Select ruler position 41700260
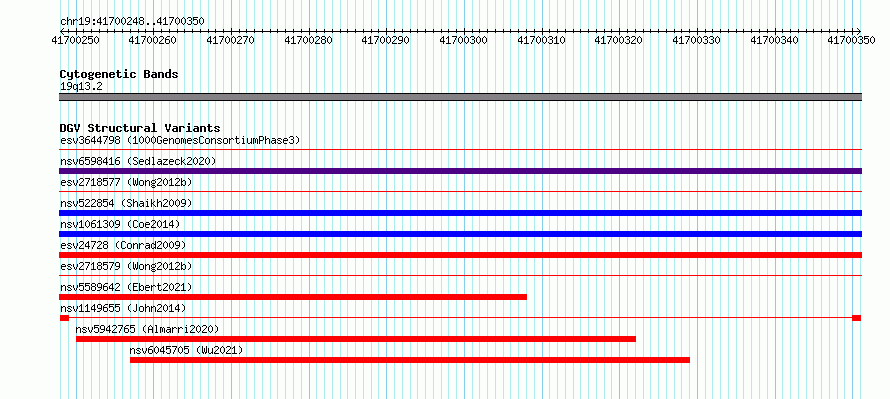 point(152,40)
